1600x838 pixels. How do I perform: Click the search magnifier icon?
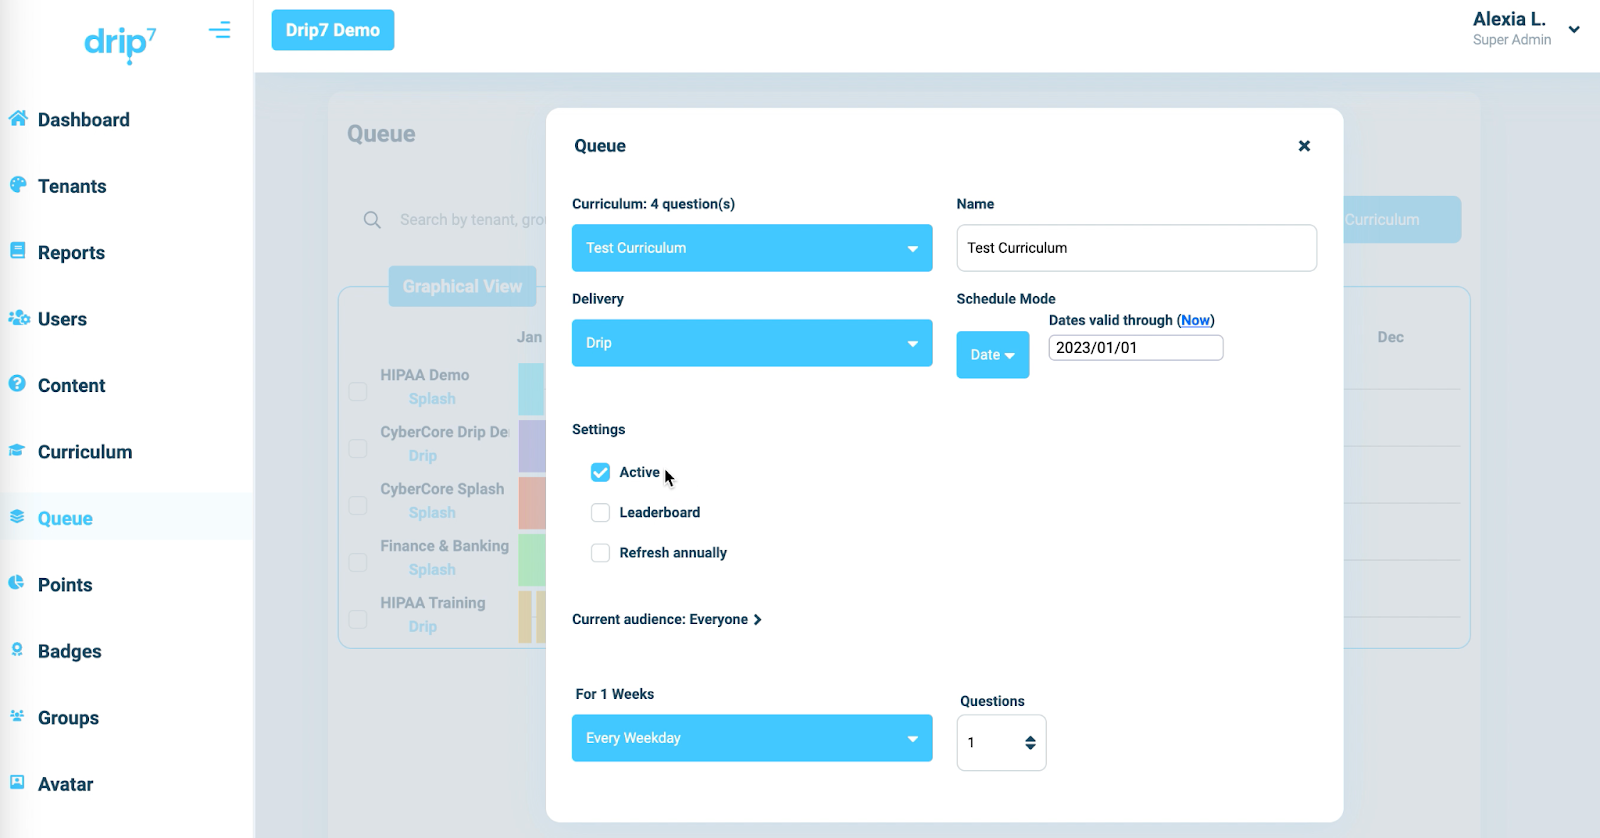coord(372,220)
